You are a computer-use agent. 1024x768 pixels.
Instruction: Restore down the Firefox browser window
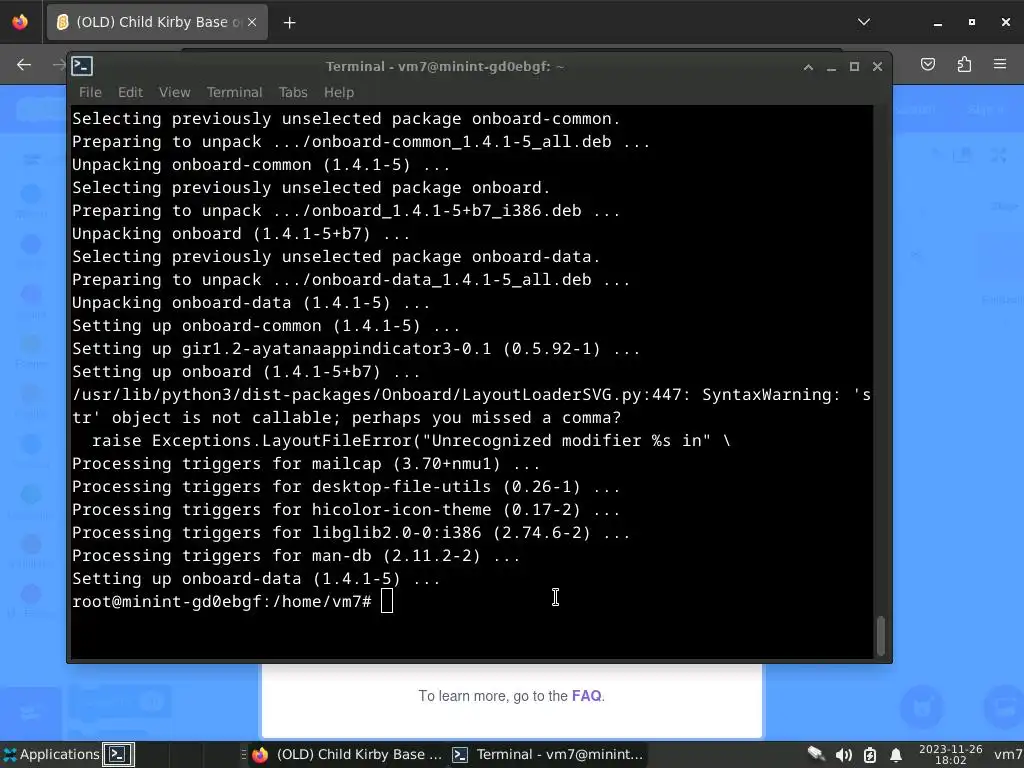click(x=972, y=22)
